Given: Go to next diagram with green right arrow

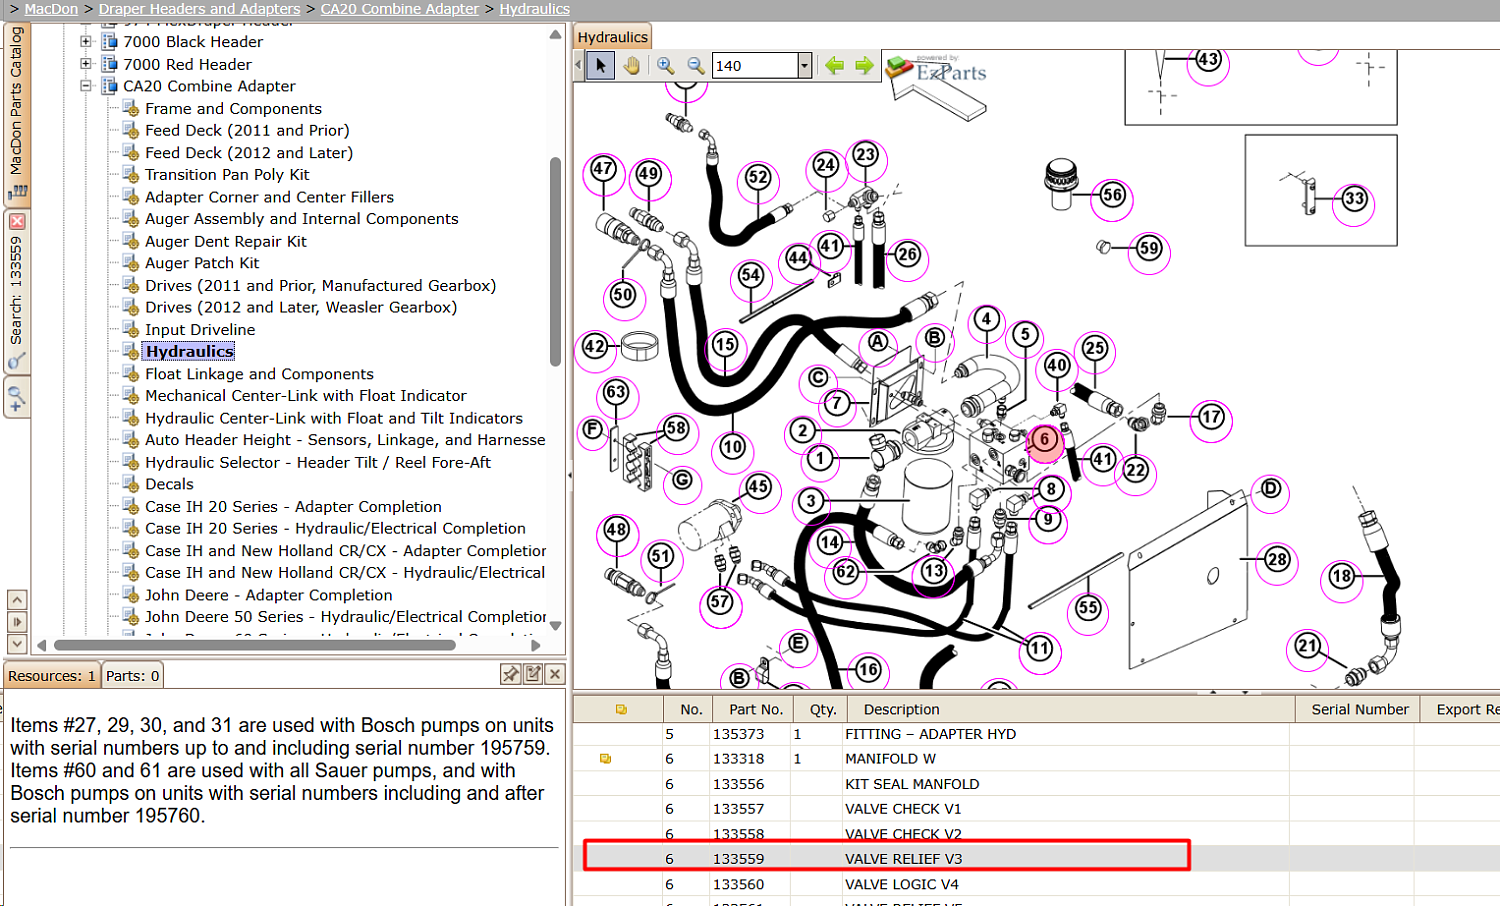Looking at the screenshot, I should coord(864,66).
